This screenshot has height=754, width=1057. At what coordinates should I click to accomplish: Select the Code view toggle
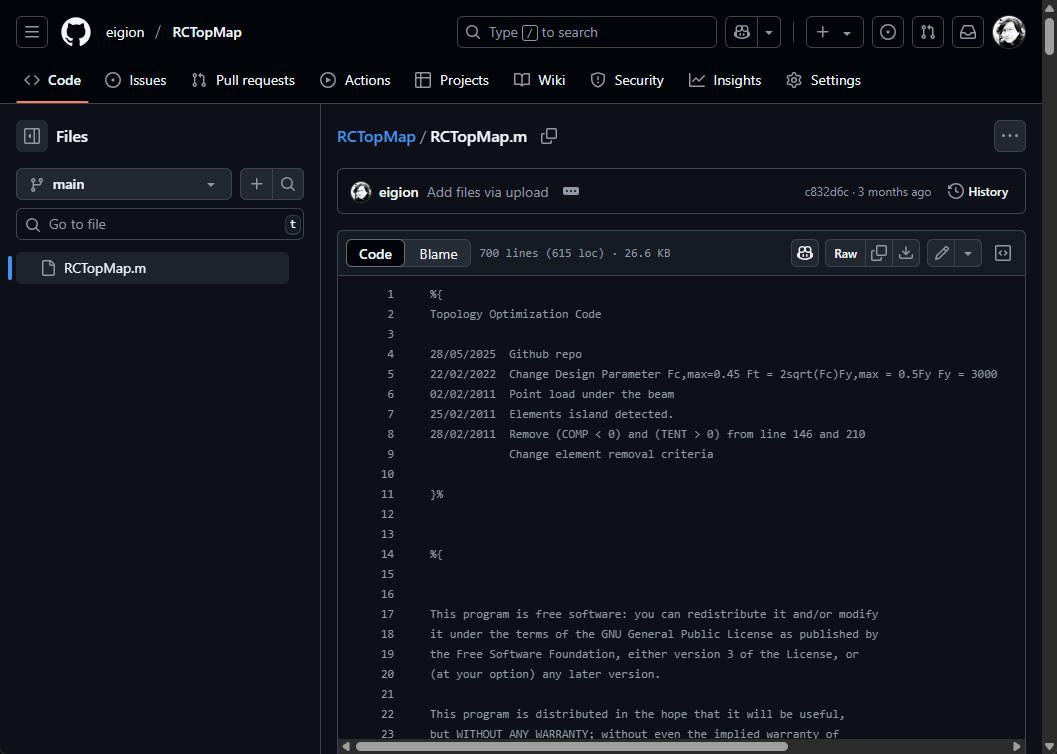(x=375, y=253)
